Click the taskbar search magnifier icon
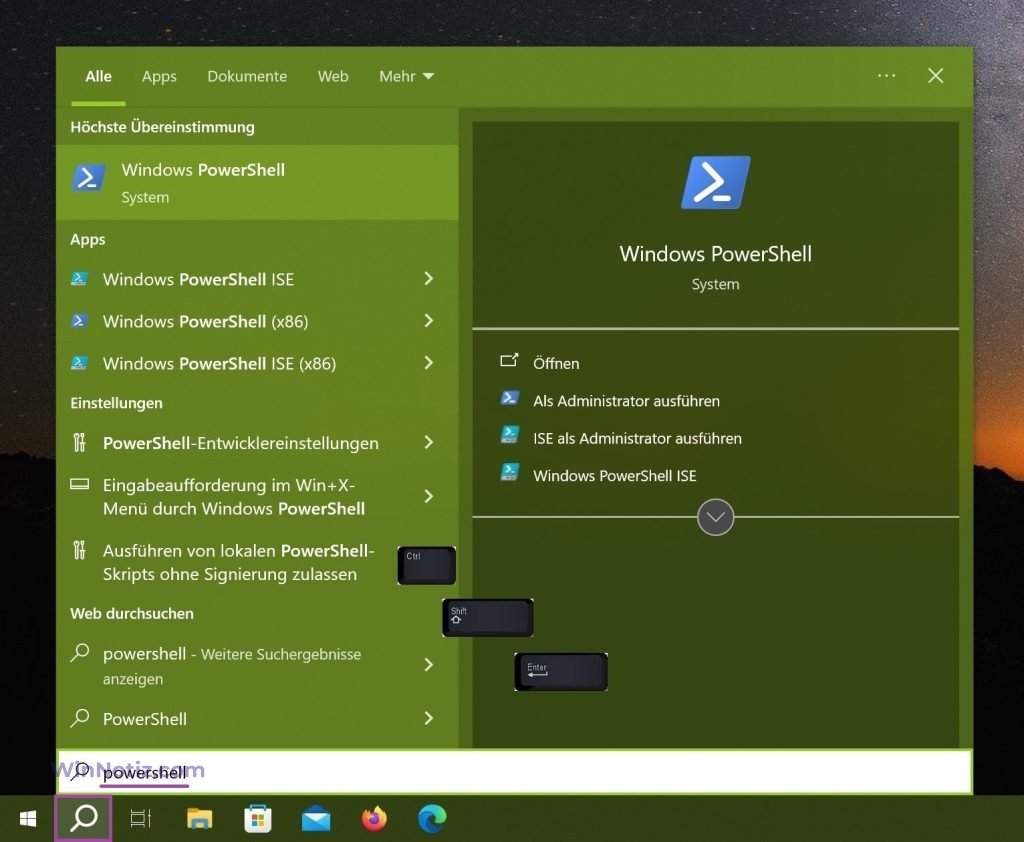This screenshot has height=842, width=1024. click(84, 818)
